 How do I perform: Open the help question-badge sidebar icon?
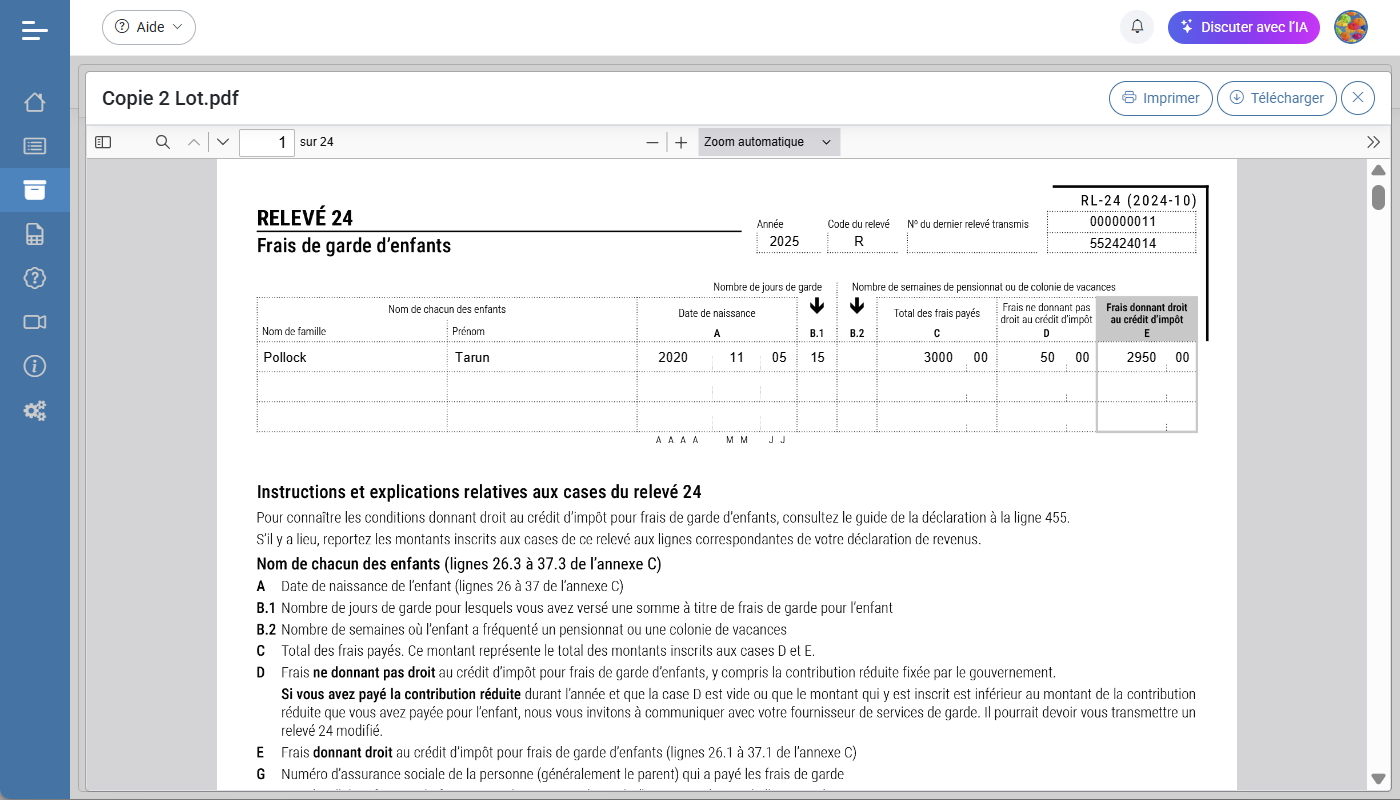pos(35,278)
